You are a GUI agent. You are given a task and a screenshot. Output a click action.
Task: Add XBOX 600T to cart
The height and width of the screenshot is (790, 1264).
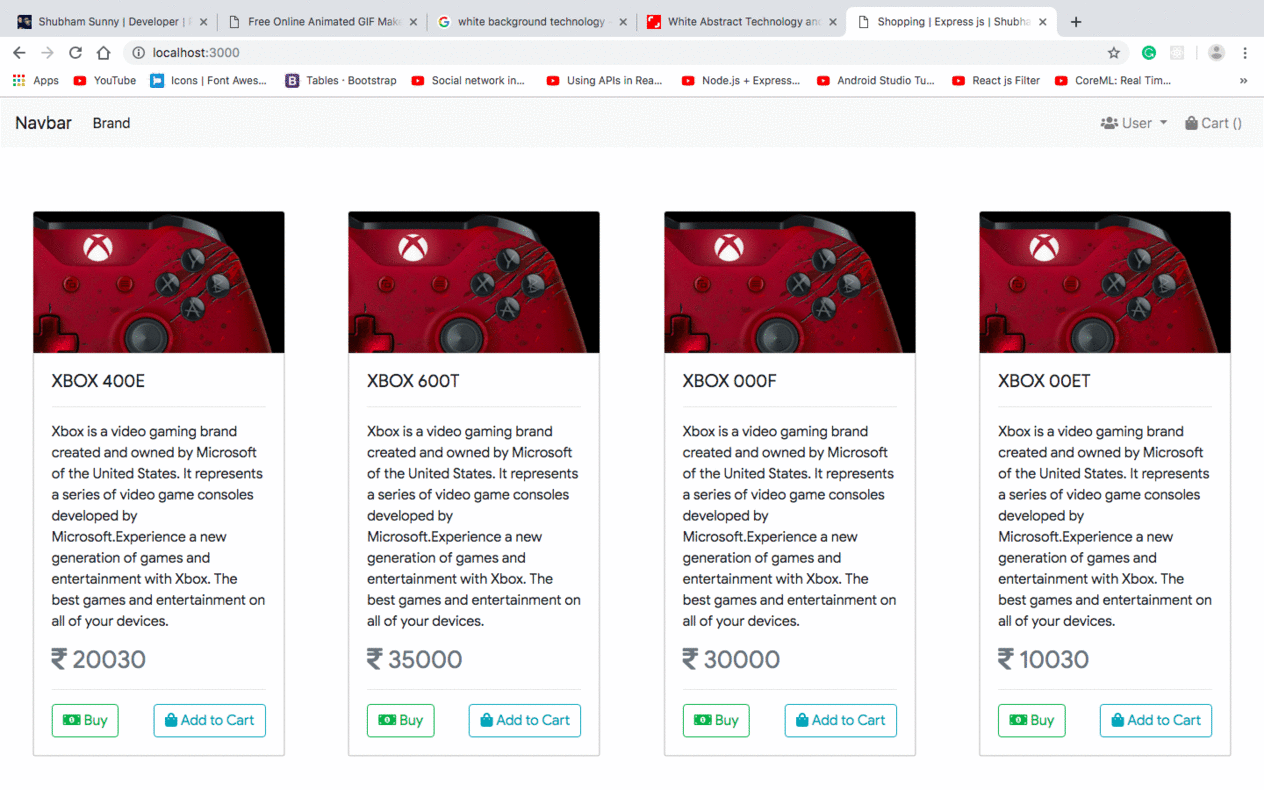tap(524, 720)
